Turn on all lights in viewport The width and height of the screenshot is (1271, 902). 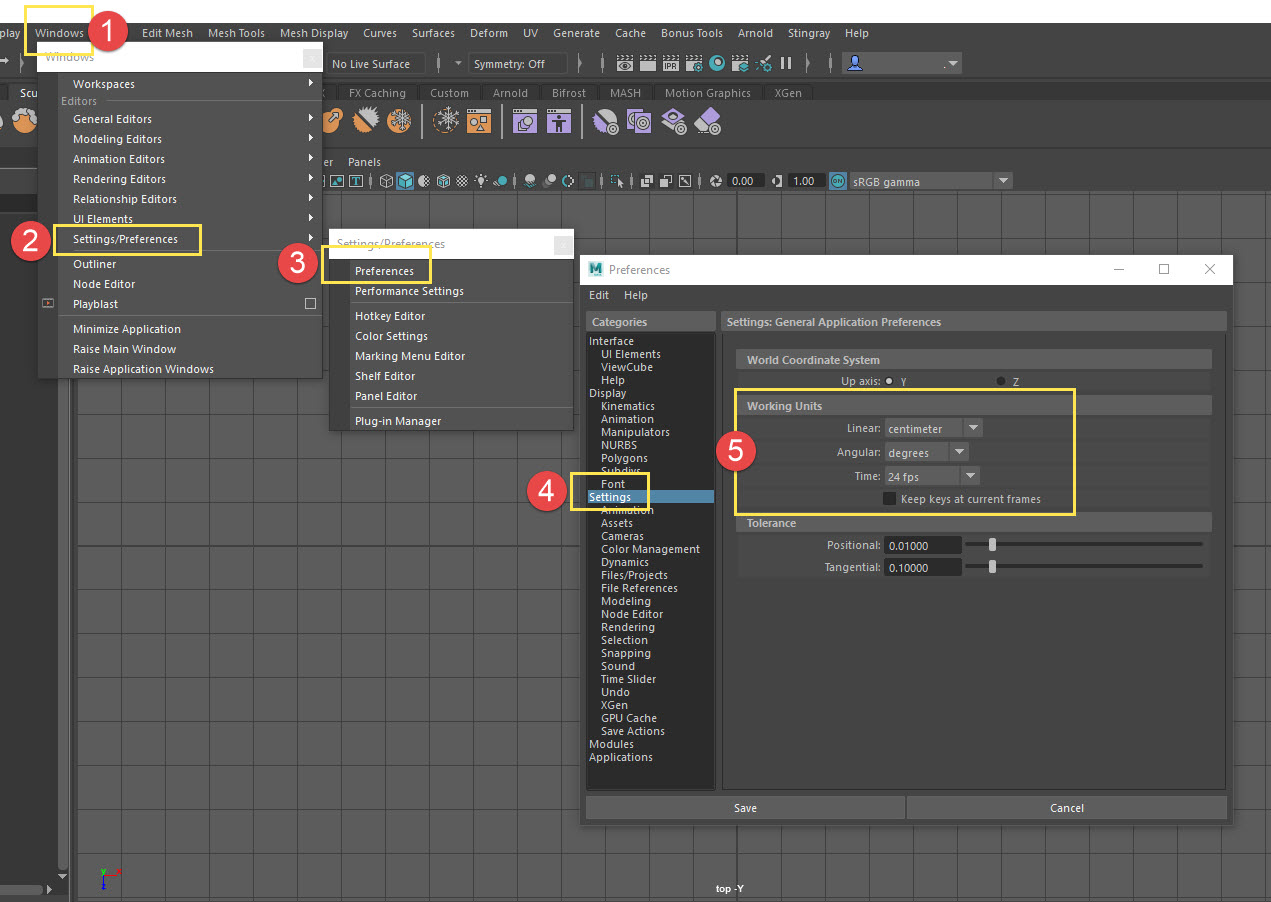point(481,181)
